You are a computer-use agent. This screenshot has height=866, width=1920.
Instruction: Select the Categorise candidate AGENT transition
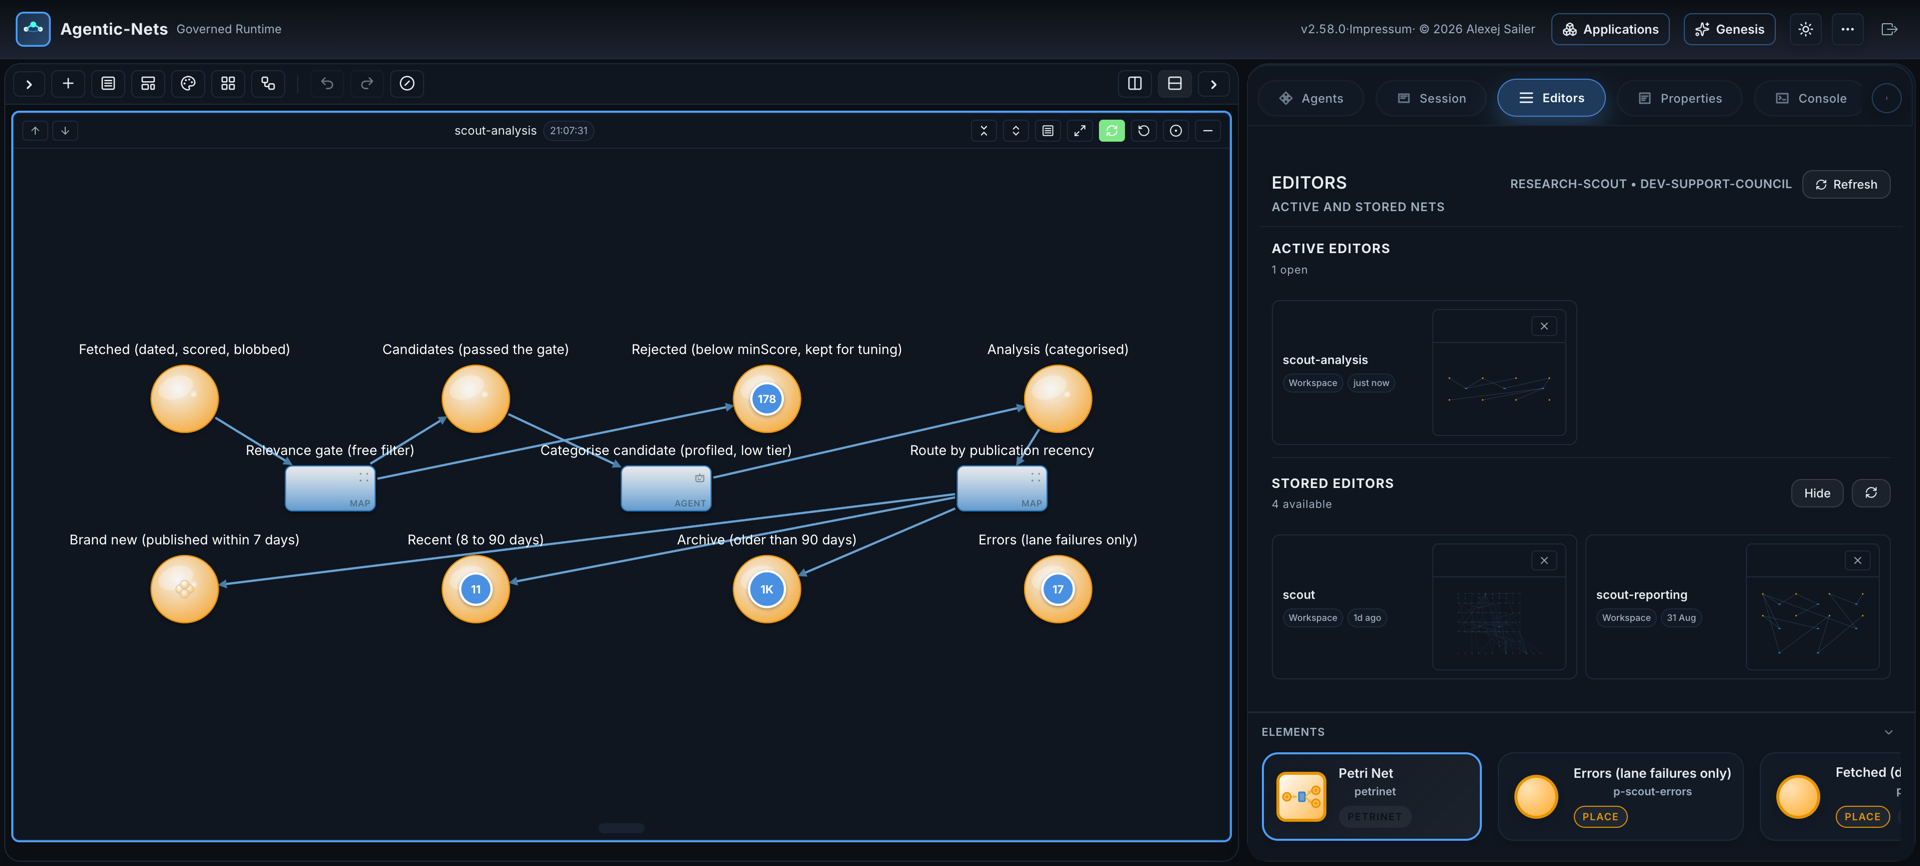coord(666,488)
